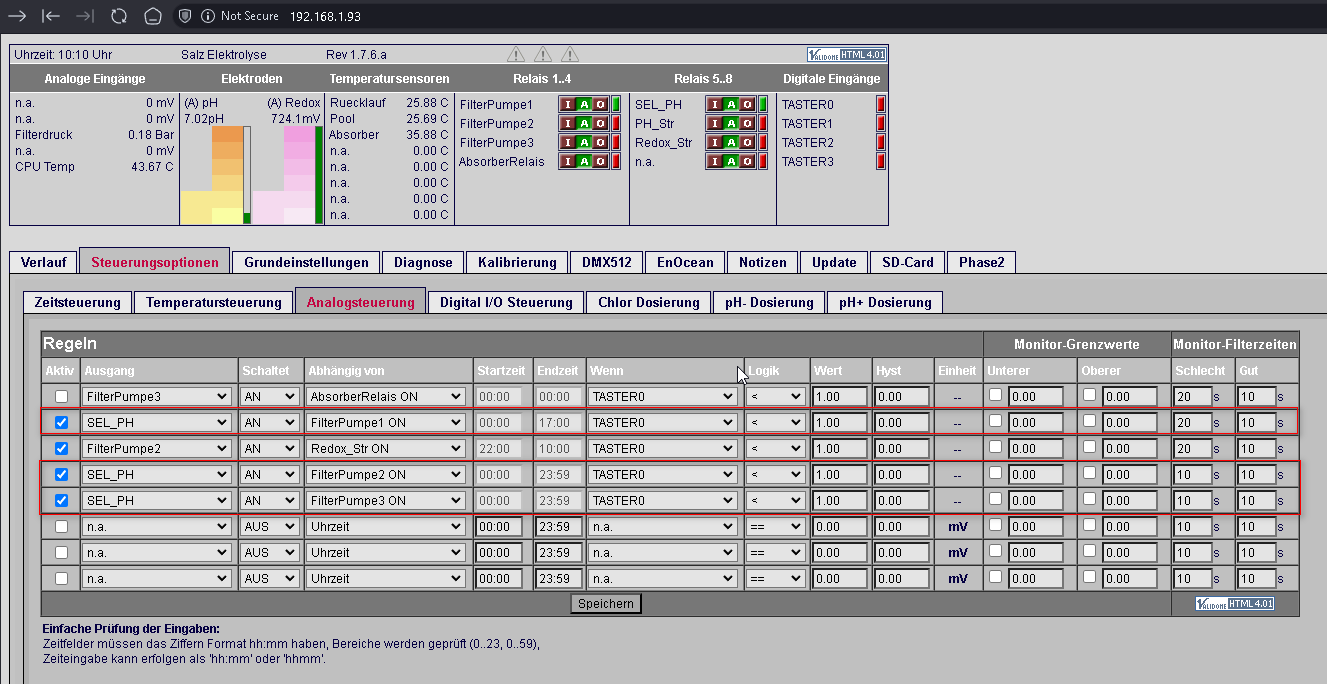Uncheck Aktiv for SEL_PH FilterPumpe3 ON rule

pos(61,500)
